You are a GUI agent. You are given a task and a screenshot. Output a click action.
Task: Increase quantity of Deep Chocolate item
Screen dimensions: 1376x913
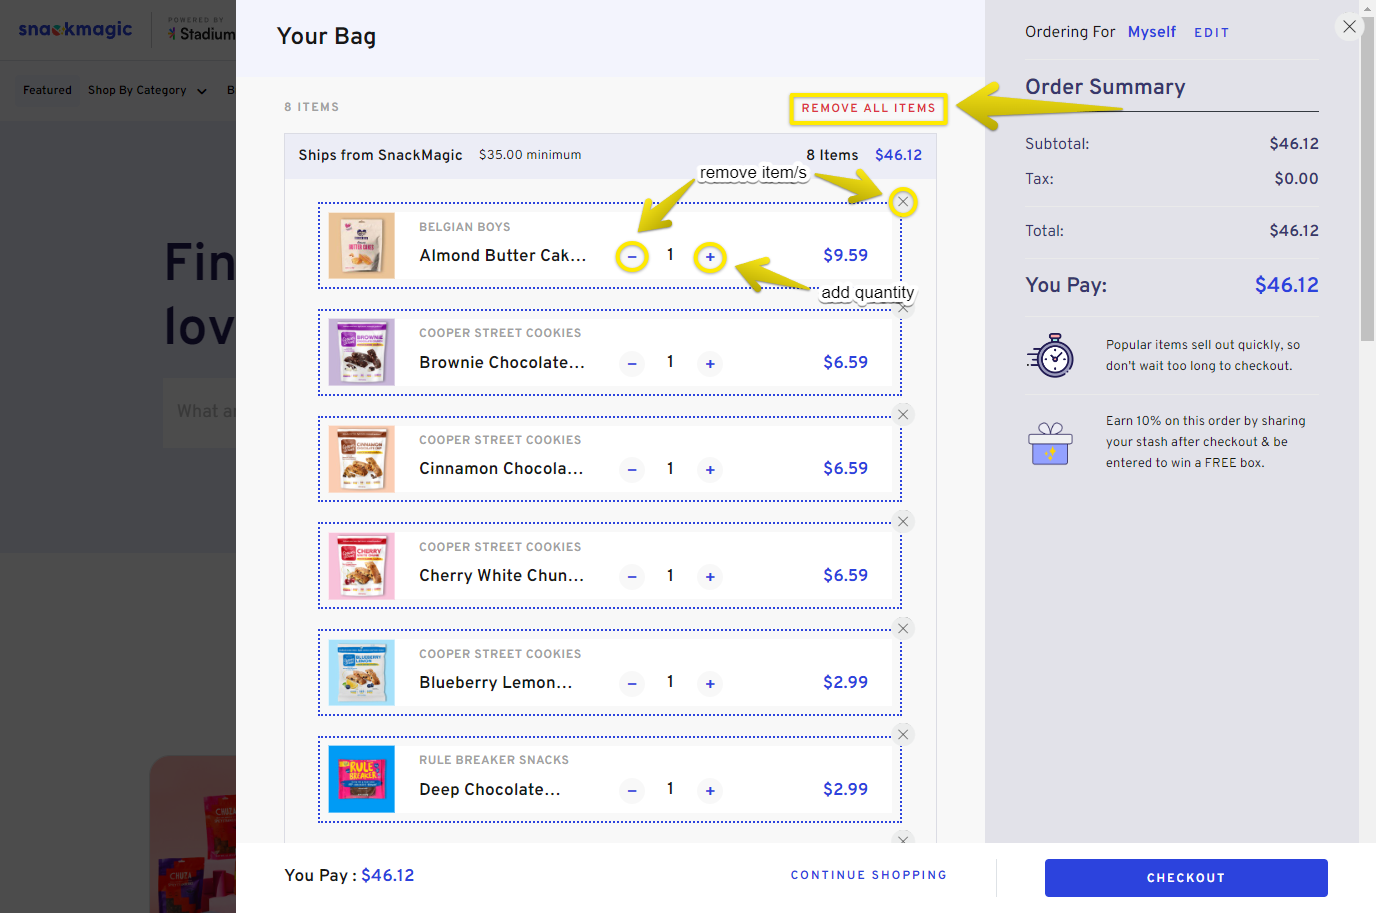pyautogui.click(x=710, y=791)
